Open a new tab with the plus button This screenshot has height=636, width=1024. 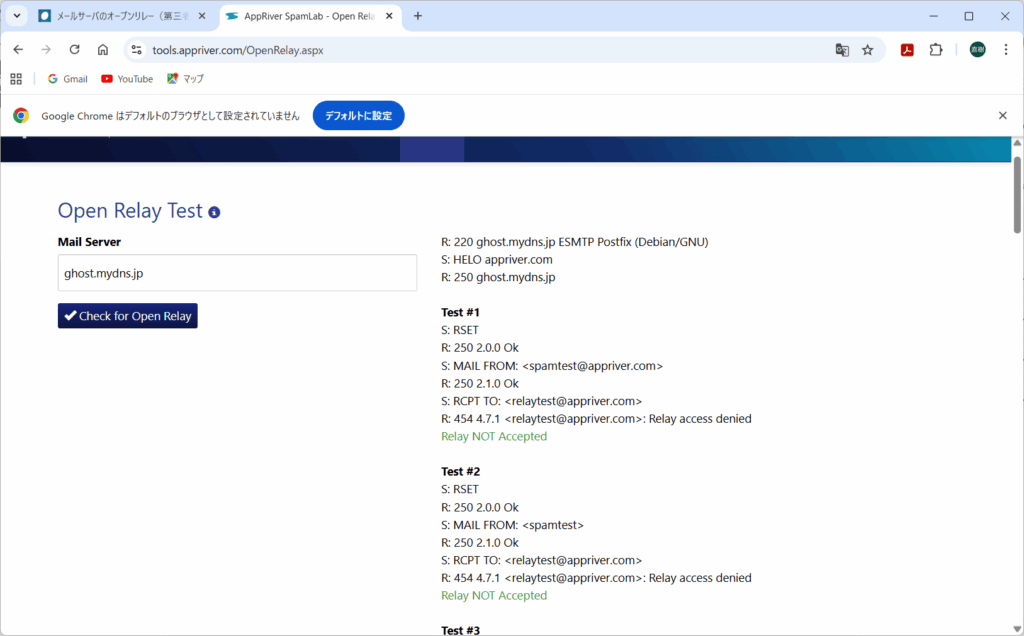(x=418, y=16)
